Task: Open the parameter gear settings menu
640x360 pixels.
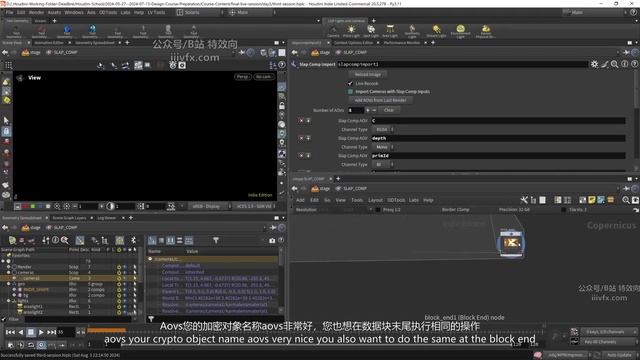Action: (x=594, y=64)
